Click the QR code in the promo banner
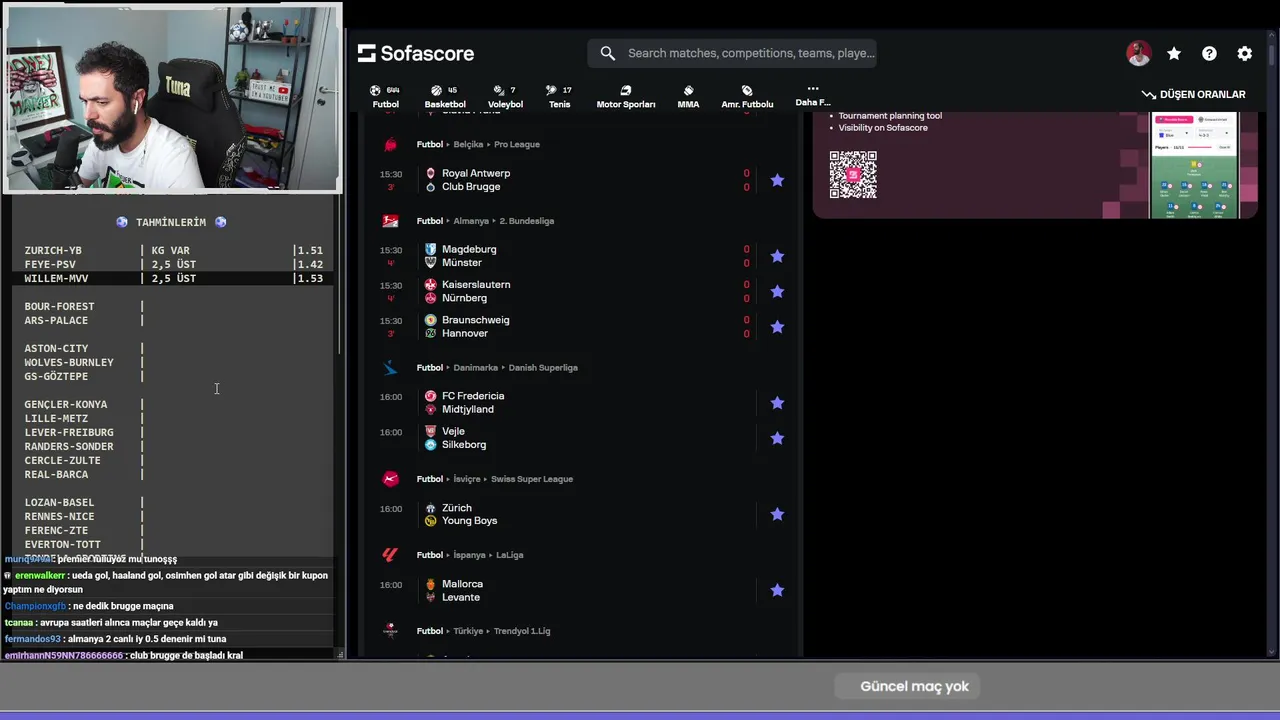The image size is (1280, 720). (853, 175)
